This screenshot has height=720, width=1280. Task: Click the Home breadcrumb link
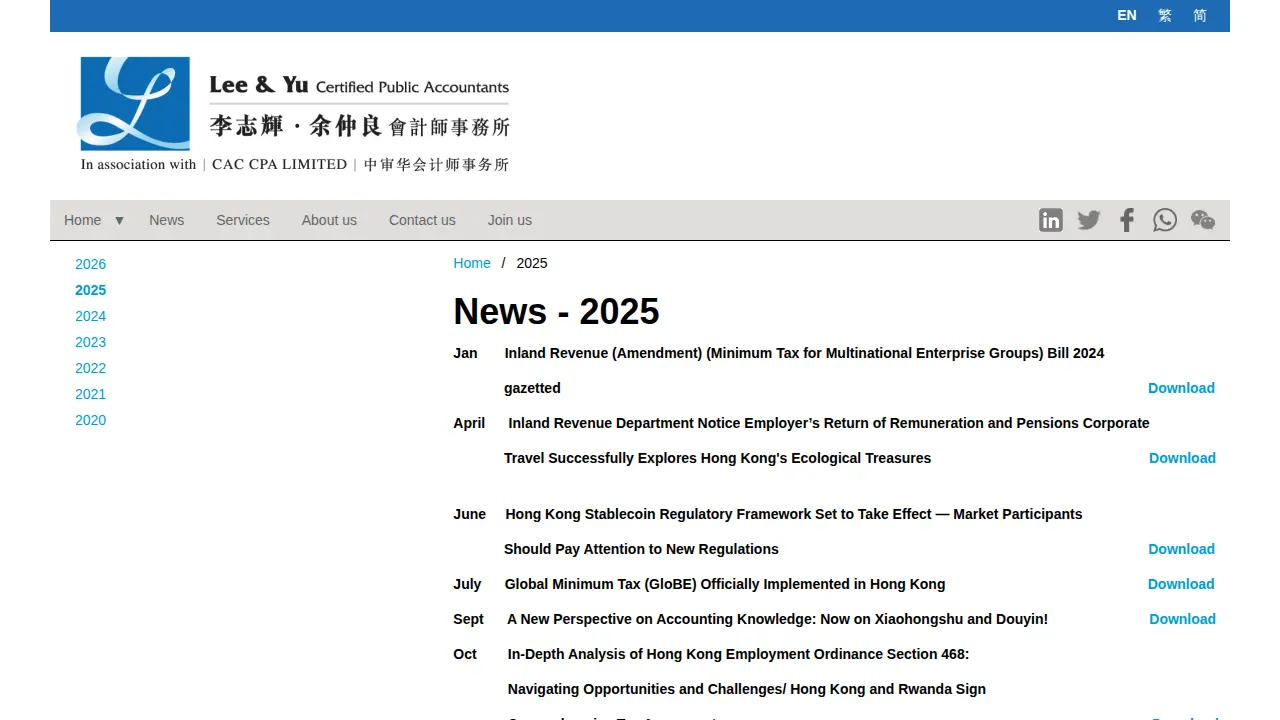click(472, 263)
